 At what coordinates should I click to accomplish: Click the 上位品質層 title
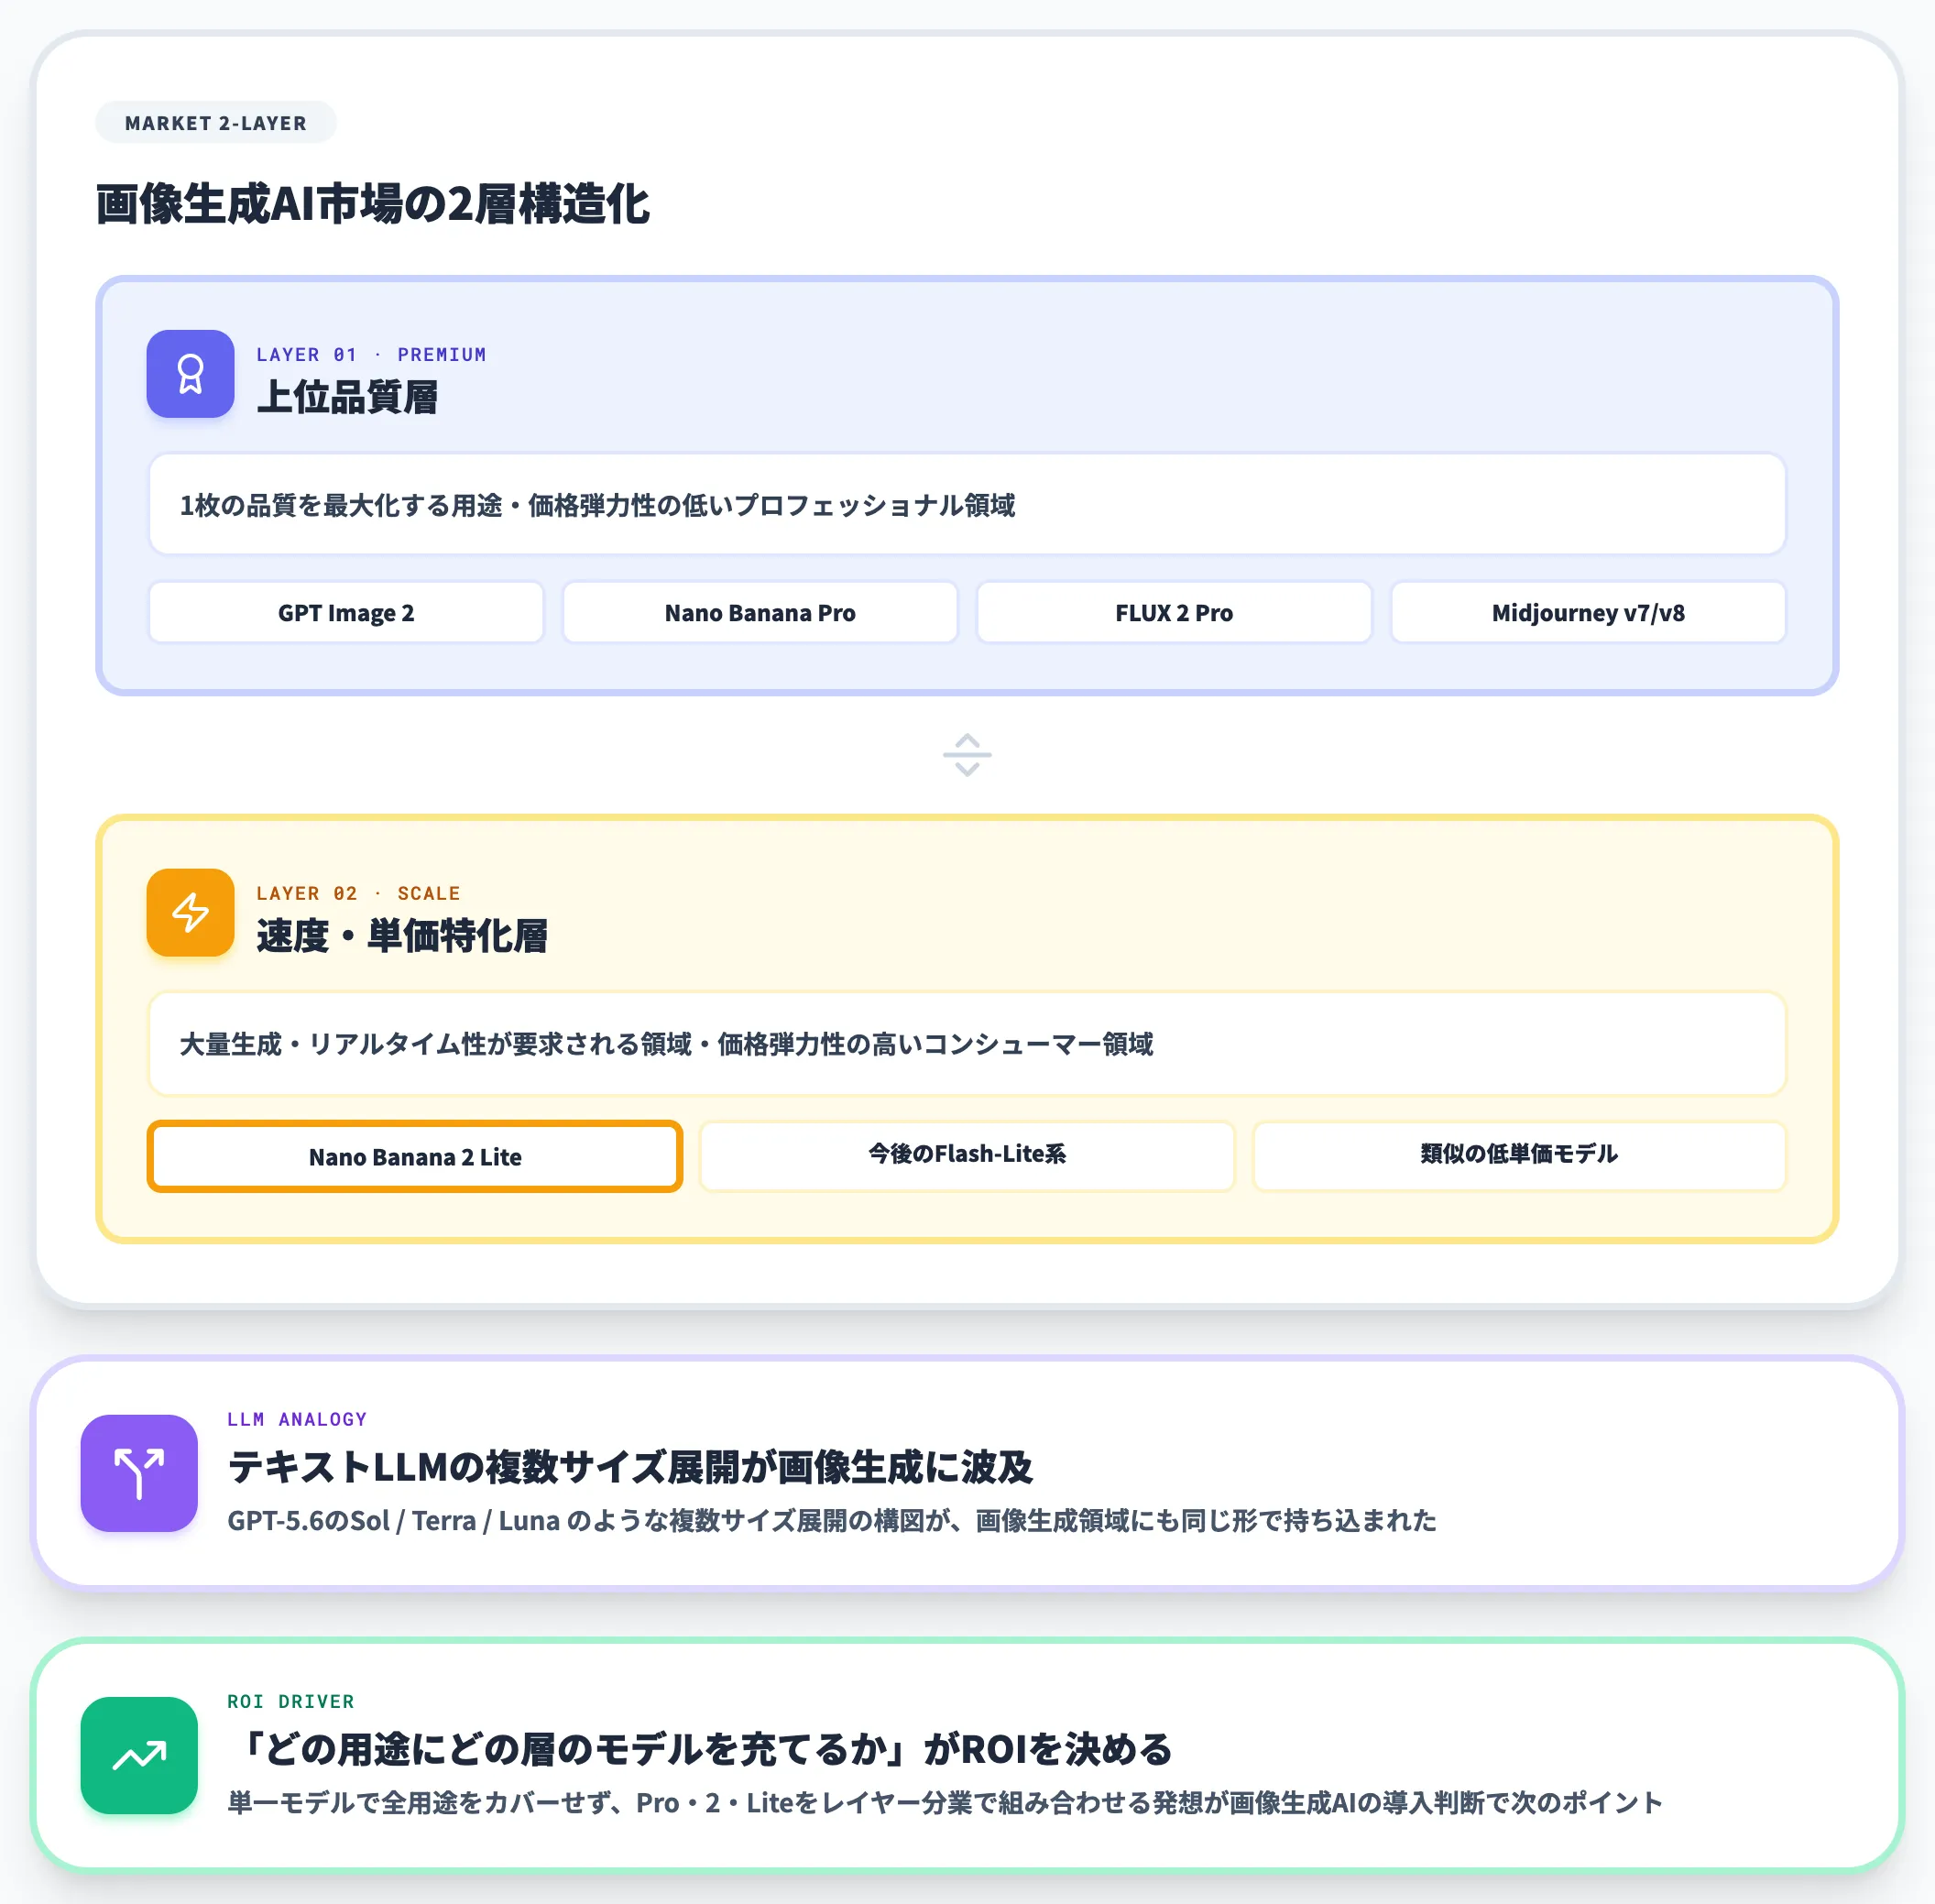pyautogui.click(x=347, y=397)
